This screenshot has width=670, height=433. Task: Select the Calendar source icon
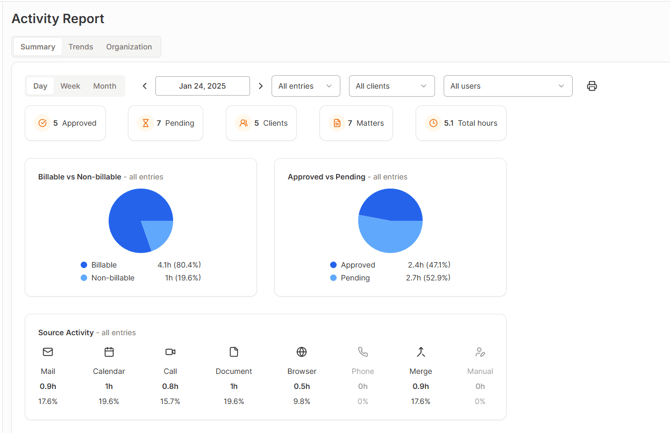[109, 352]
